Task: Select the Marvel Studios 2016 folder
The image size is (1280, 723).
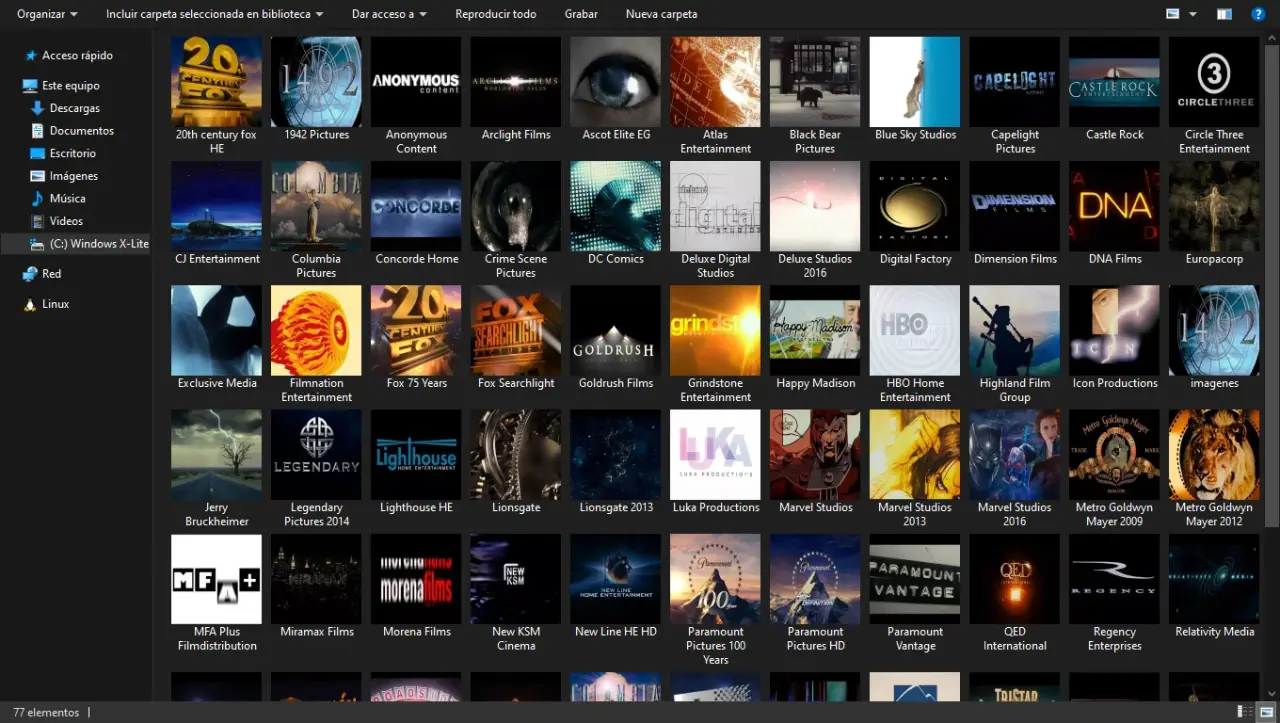Action: (x=1015, y=468)
